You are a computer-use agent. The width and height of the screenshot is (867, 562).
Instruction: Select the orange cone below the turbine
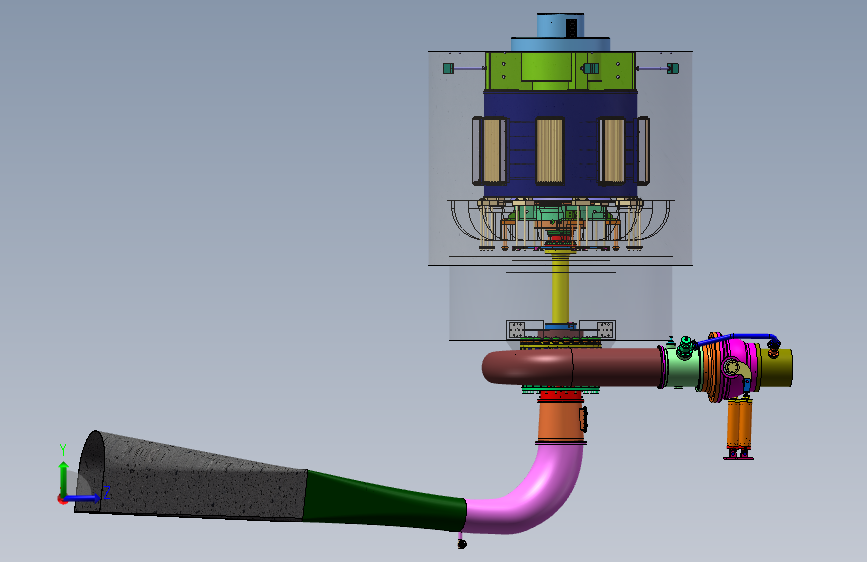tap(560, 421)
